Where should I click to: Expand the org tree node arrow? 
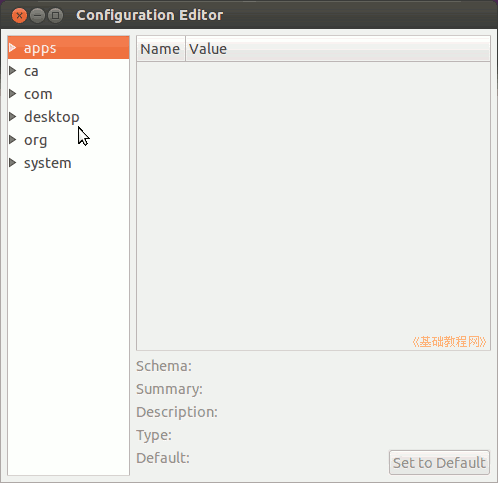coord(13,140)
